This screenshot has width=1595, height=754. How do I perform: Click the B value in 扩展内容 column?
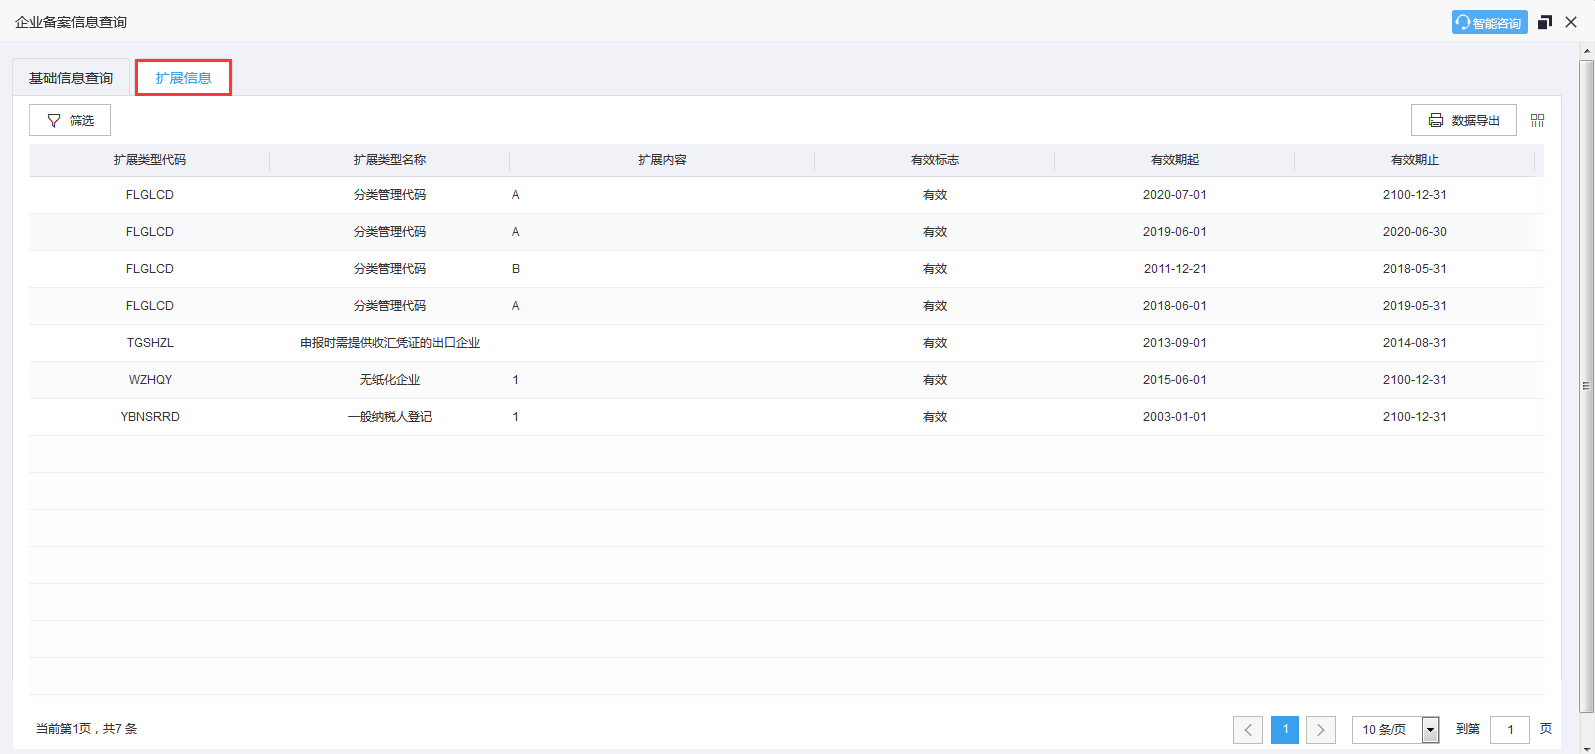point(516,269)
